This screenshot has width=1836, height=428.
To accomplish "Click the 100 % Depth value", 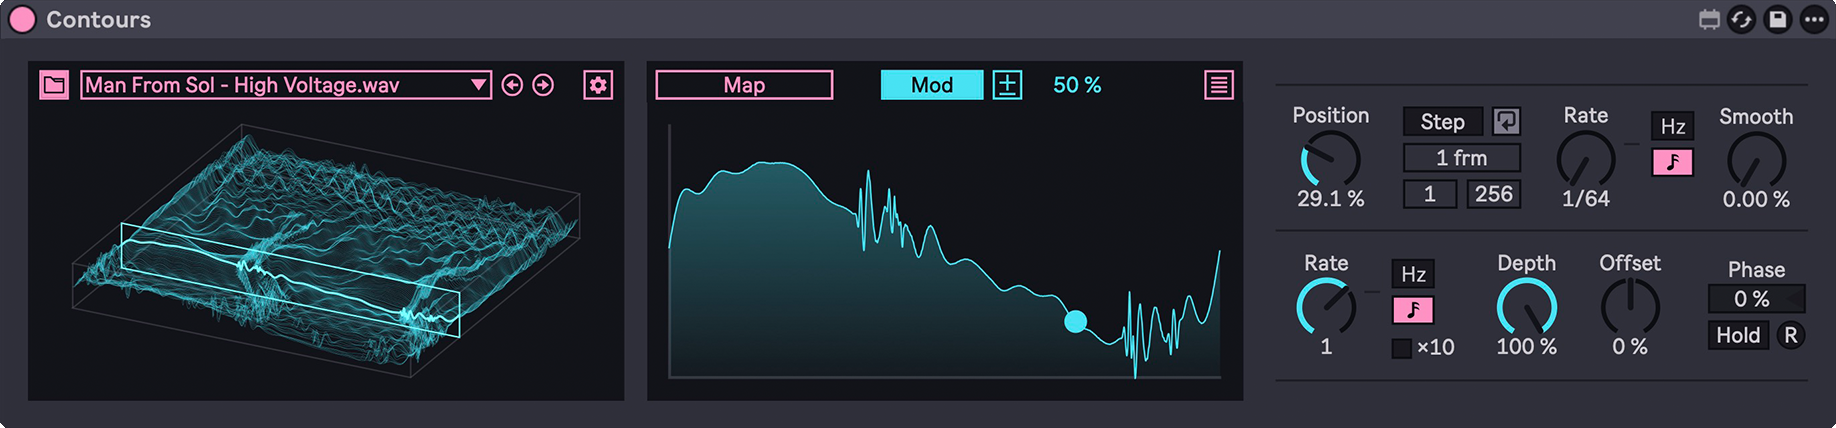I will (x=1526, y=346).
